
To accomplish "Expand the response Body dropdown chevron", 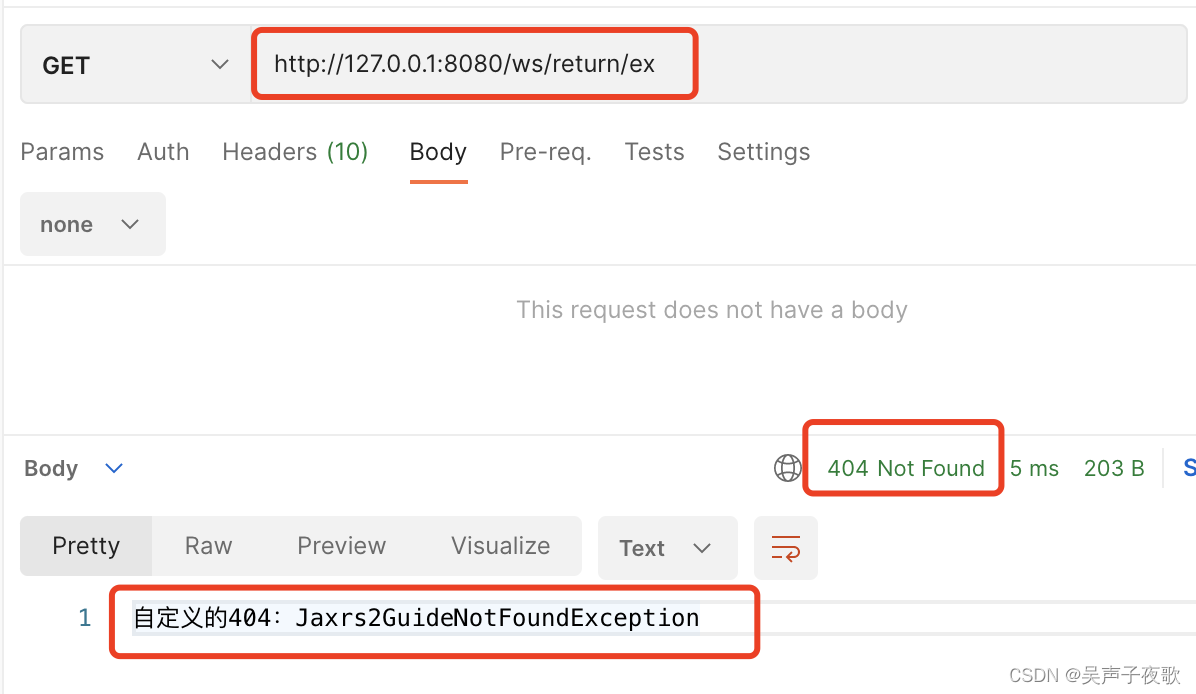I will click(x=114, y=467).
